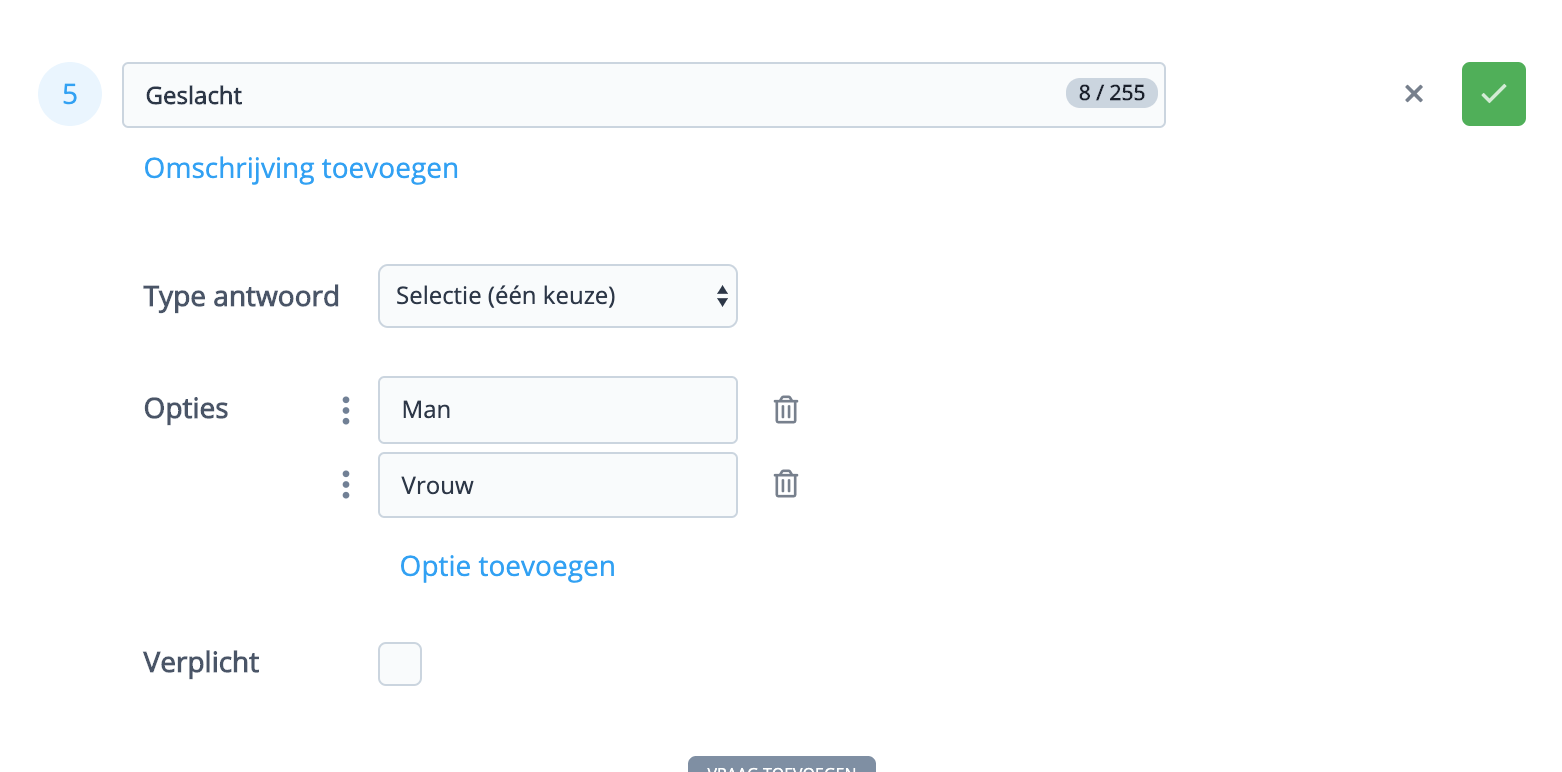
Task: Click the Omschrijving toevoegen link
Action: [301, 168]
